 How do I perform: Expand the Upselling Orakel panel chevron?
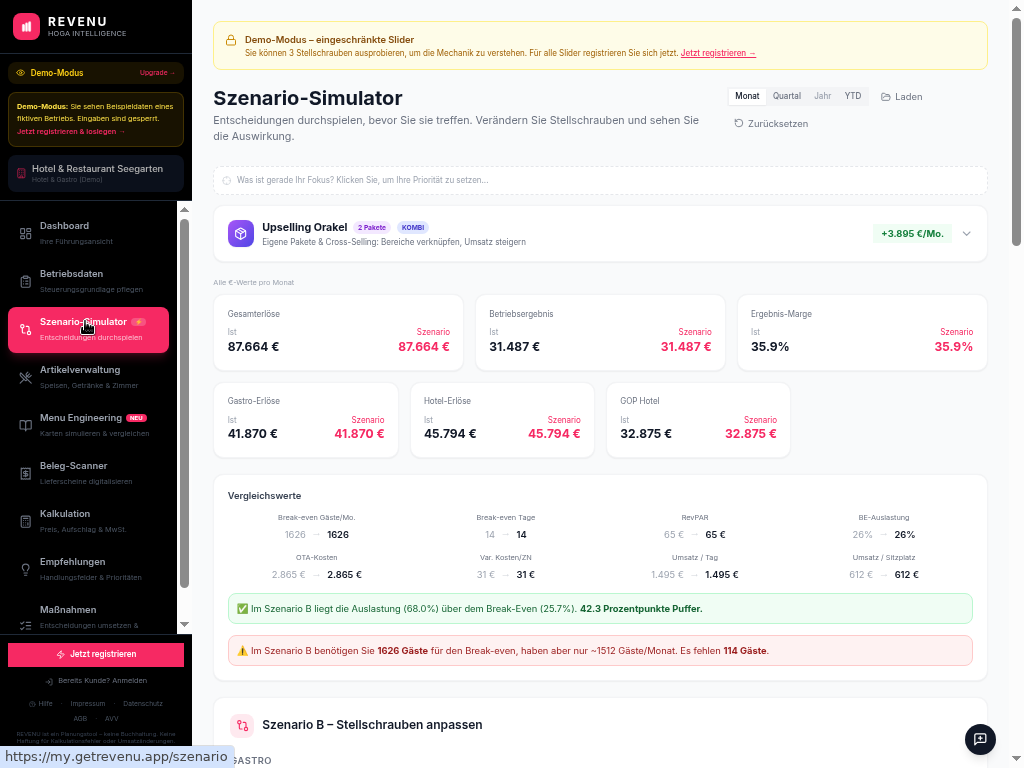(x=966, y=234)
